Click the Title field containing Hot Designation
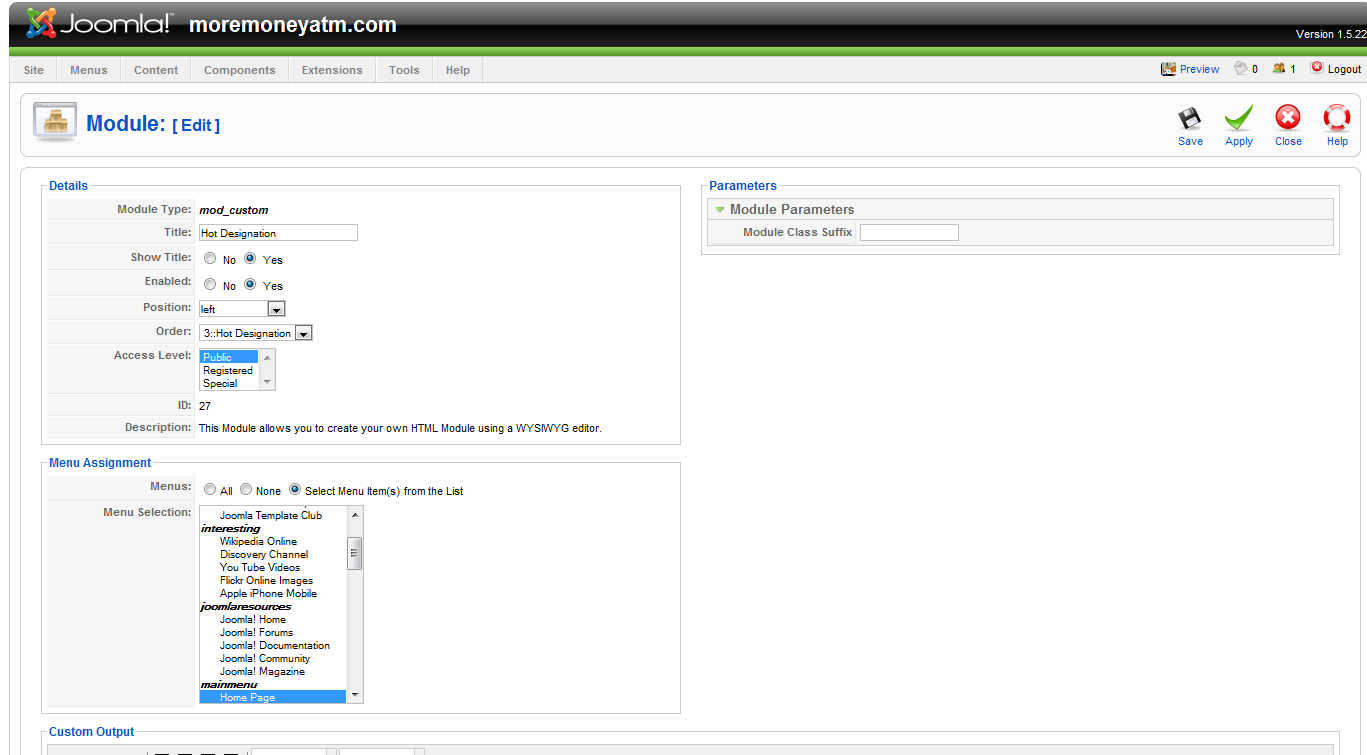 [x=278, y=233]
